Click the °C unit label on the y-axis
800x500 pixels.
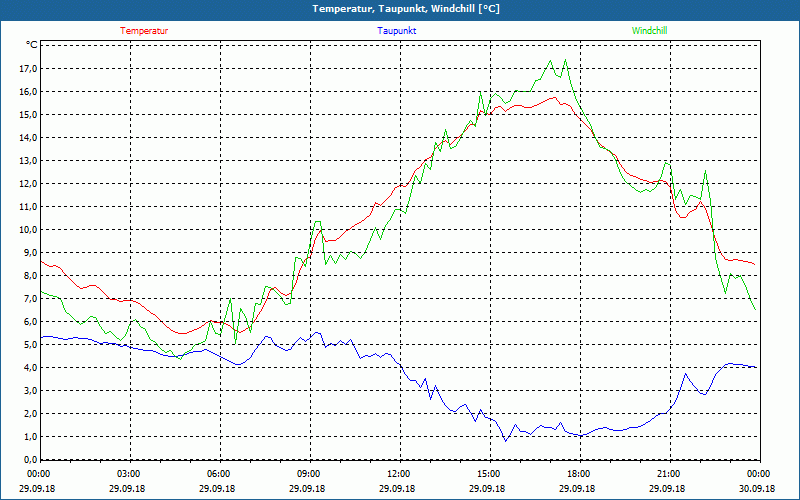point(32,45)
